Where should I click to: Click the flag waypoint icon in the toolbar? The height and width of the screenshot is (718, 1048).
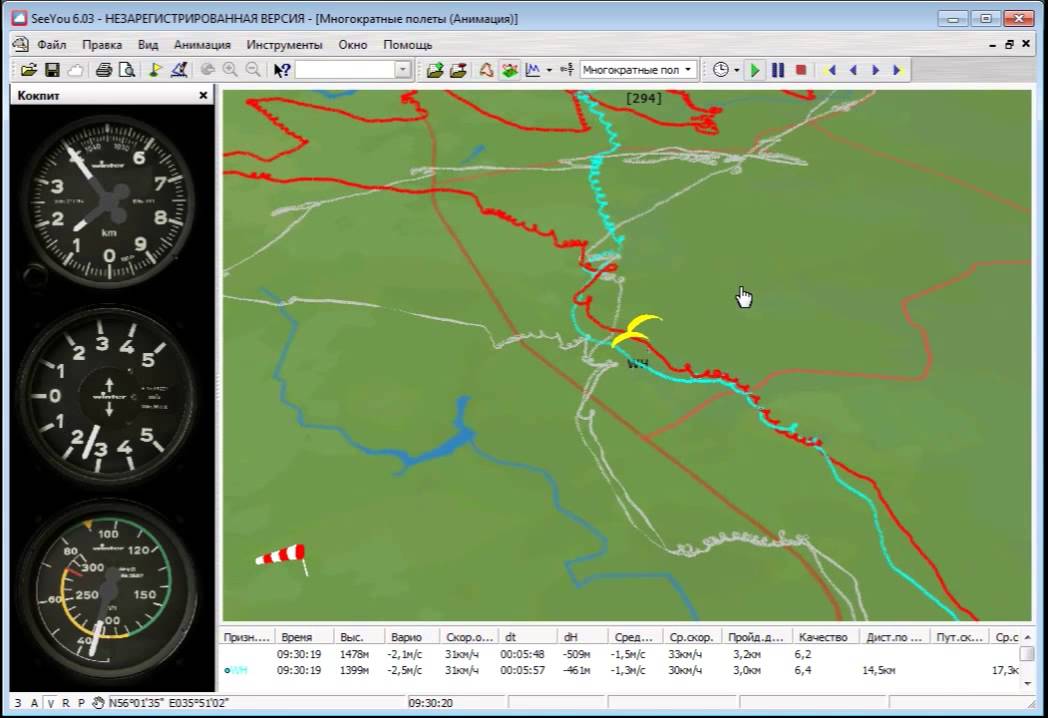point(155,70)
